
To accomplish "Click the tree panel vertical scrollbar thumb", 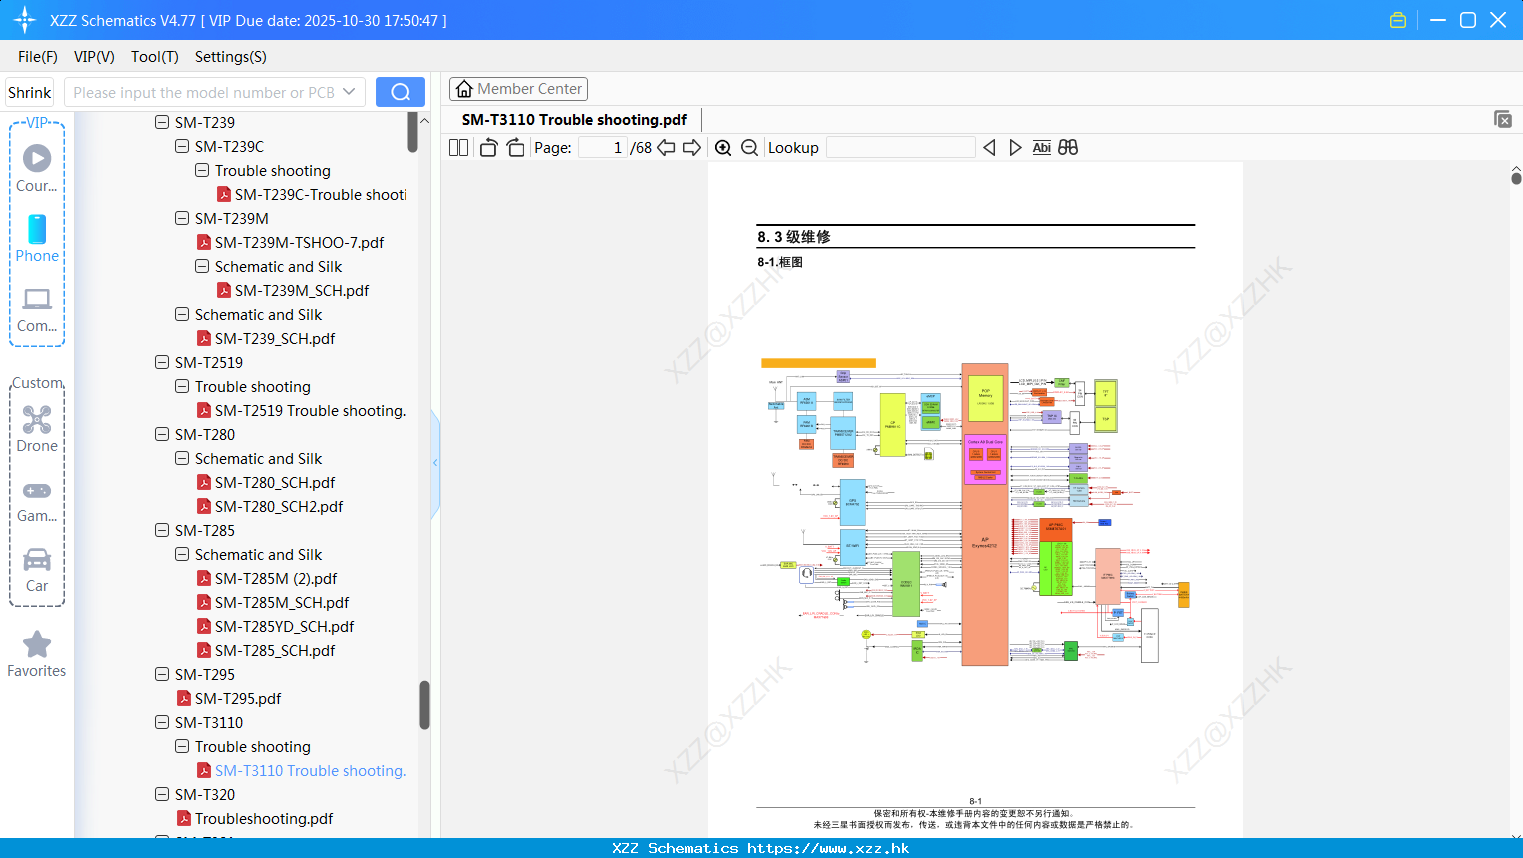I will tap(424, 705).
